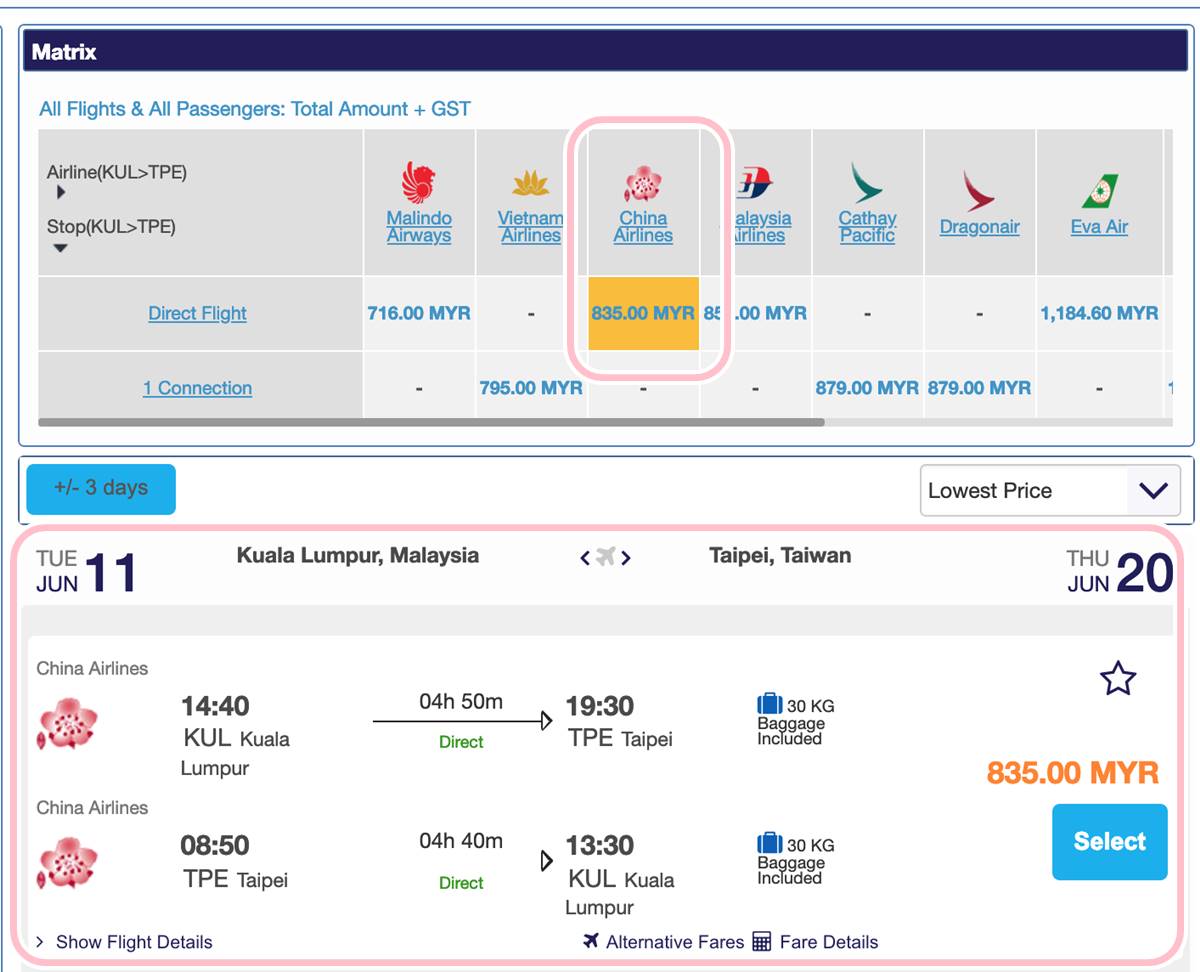Click the Eva Air logo icon
Screen dimensions: 1200x972
click(1099, 190)
